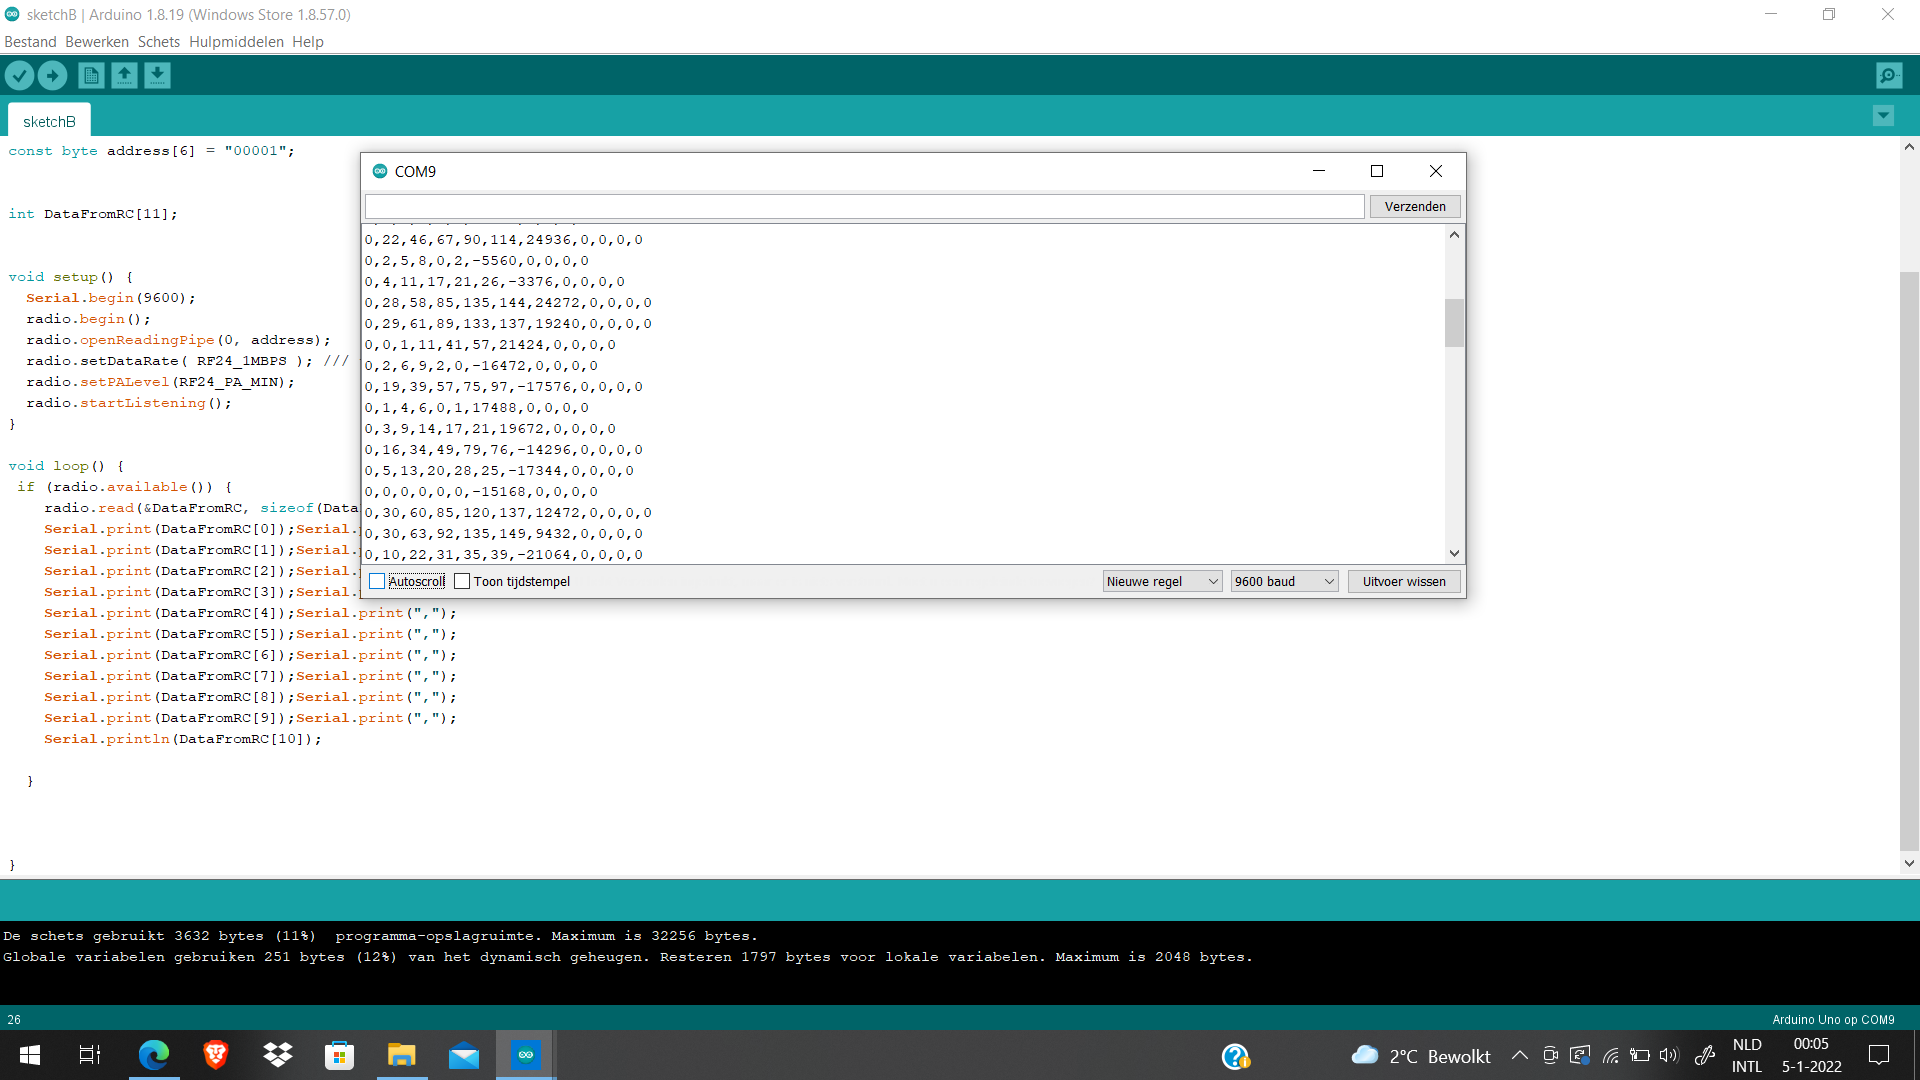Click the Open sketch up-arrow icon

coord(124,75)
